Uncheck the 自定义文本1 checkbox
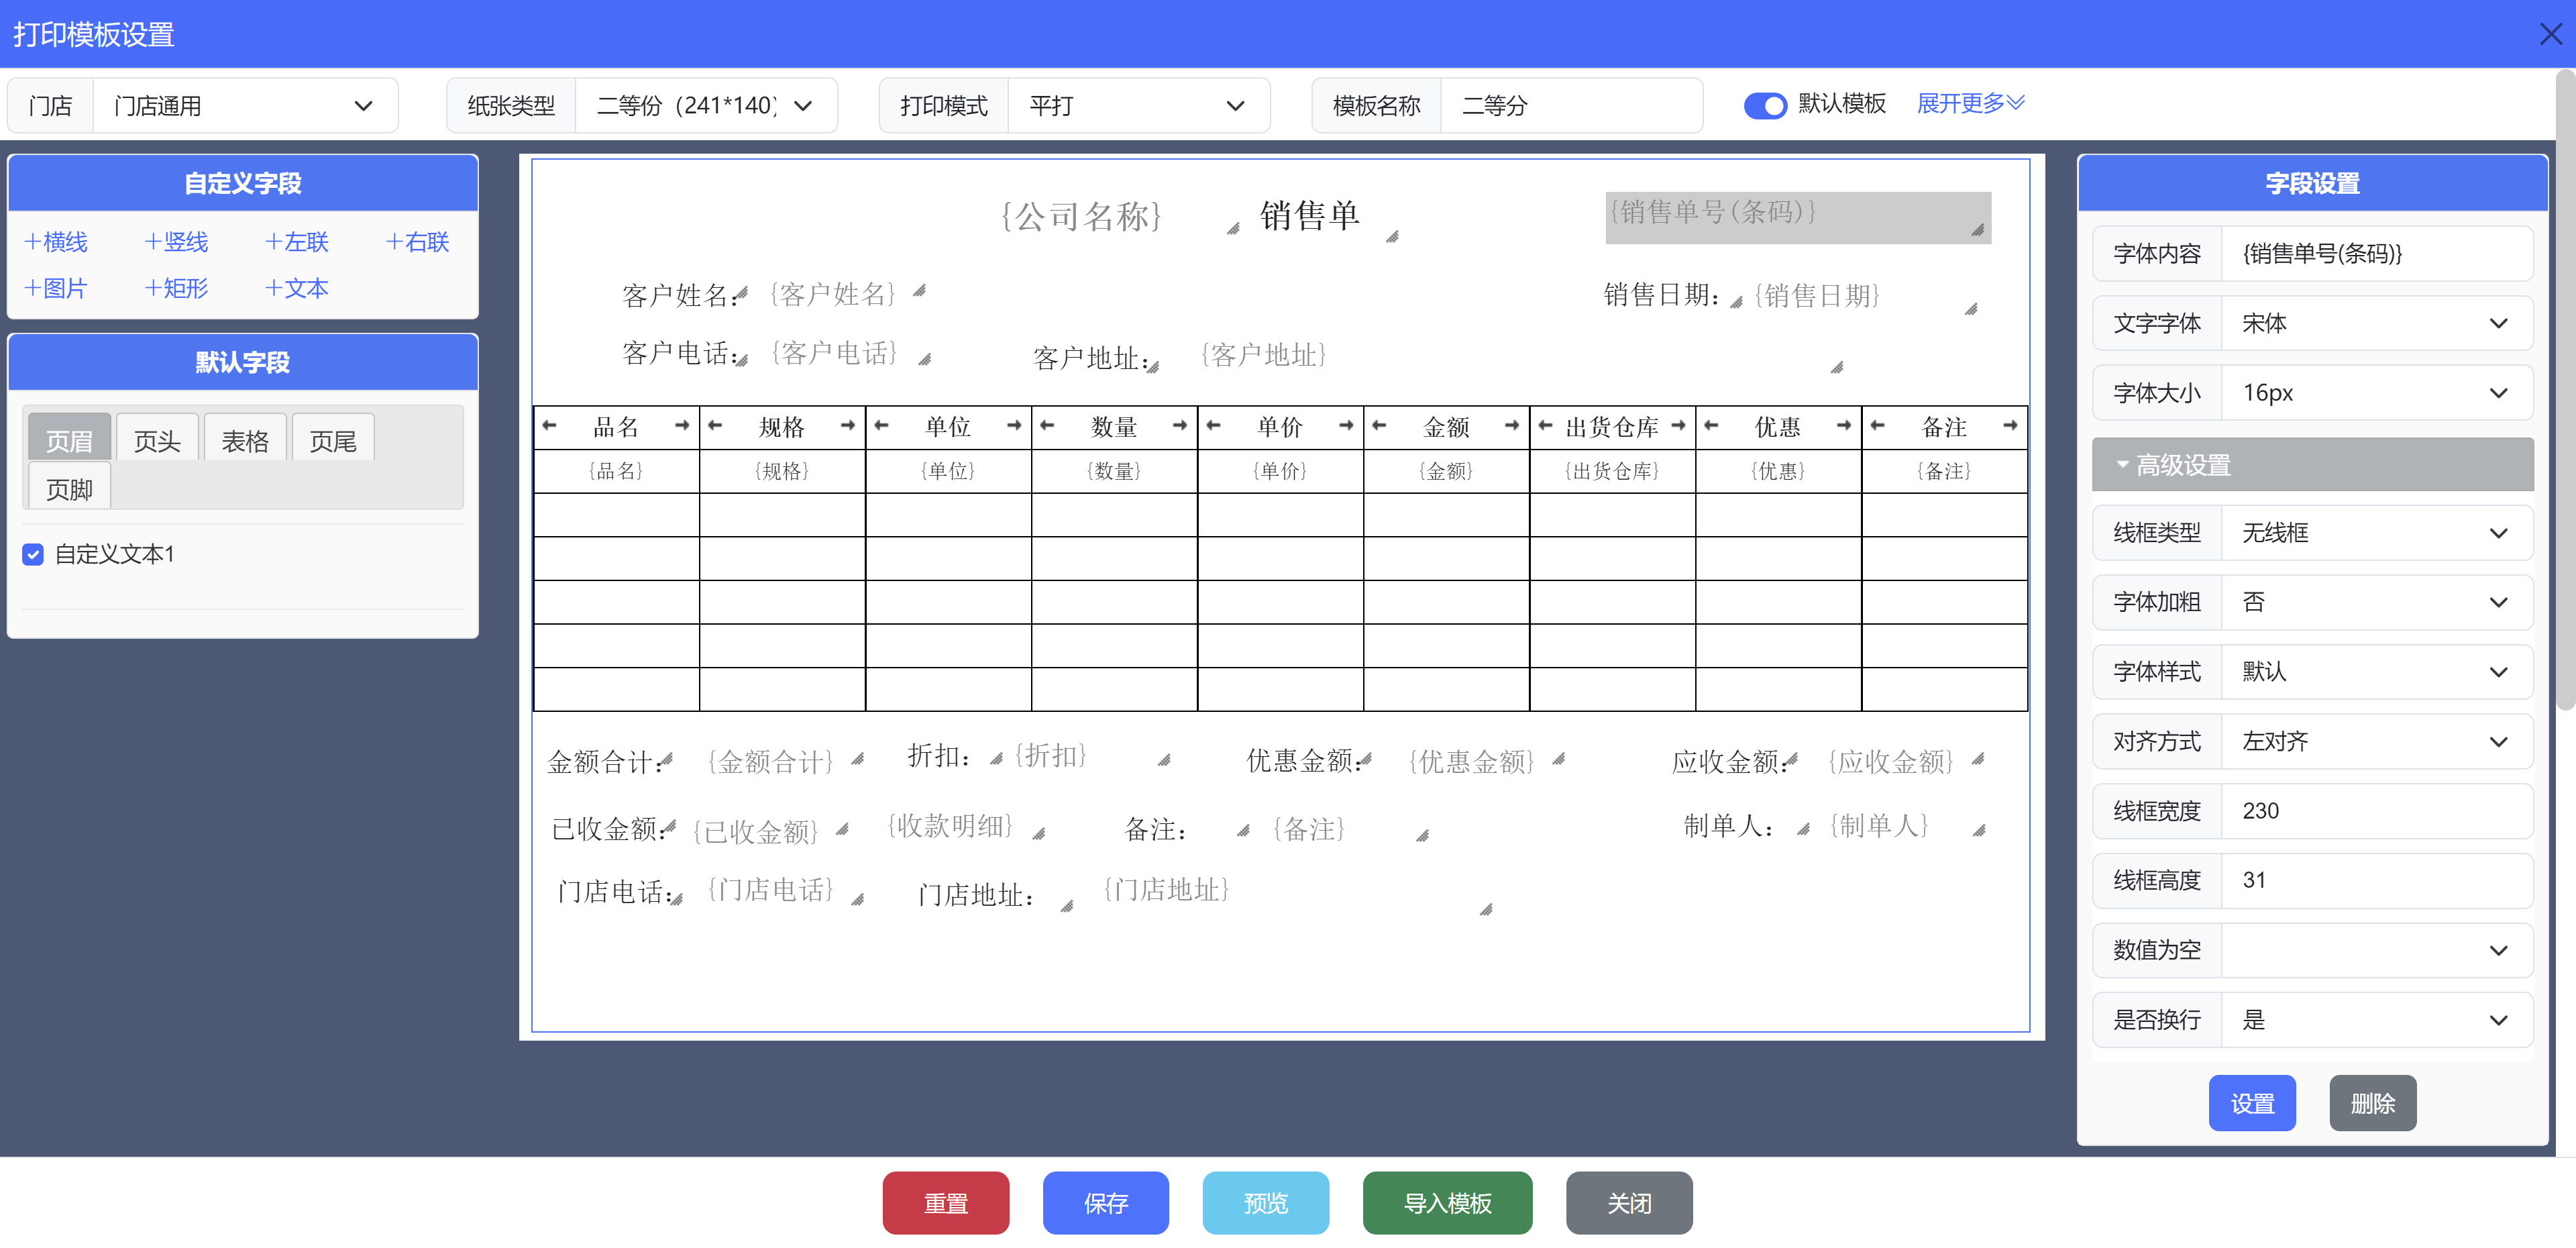This screenshot has width=2576, height=1248. [33, 555]
